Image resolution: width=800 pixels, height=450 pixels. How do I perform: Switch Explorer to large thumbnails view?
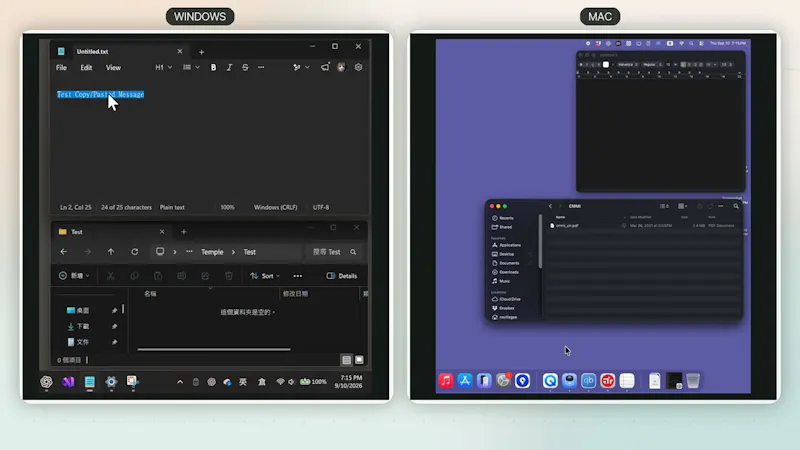[359, 360]
